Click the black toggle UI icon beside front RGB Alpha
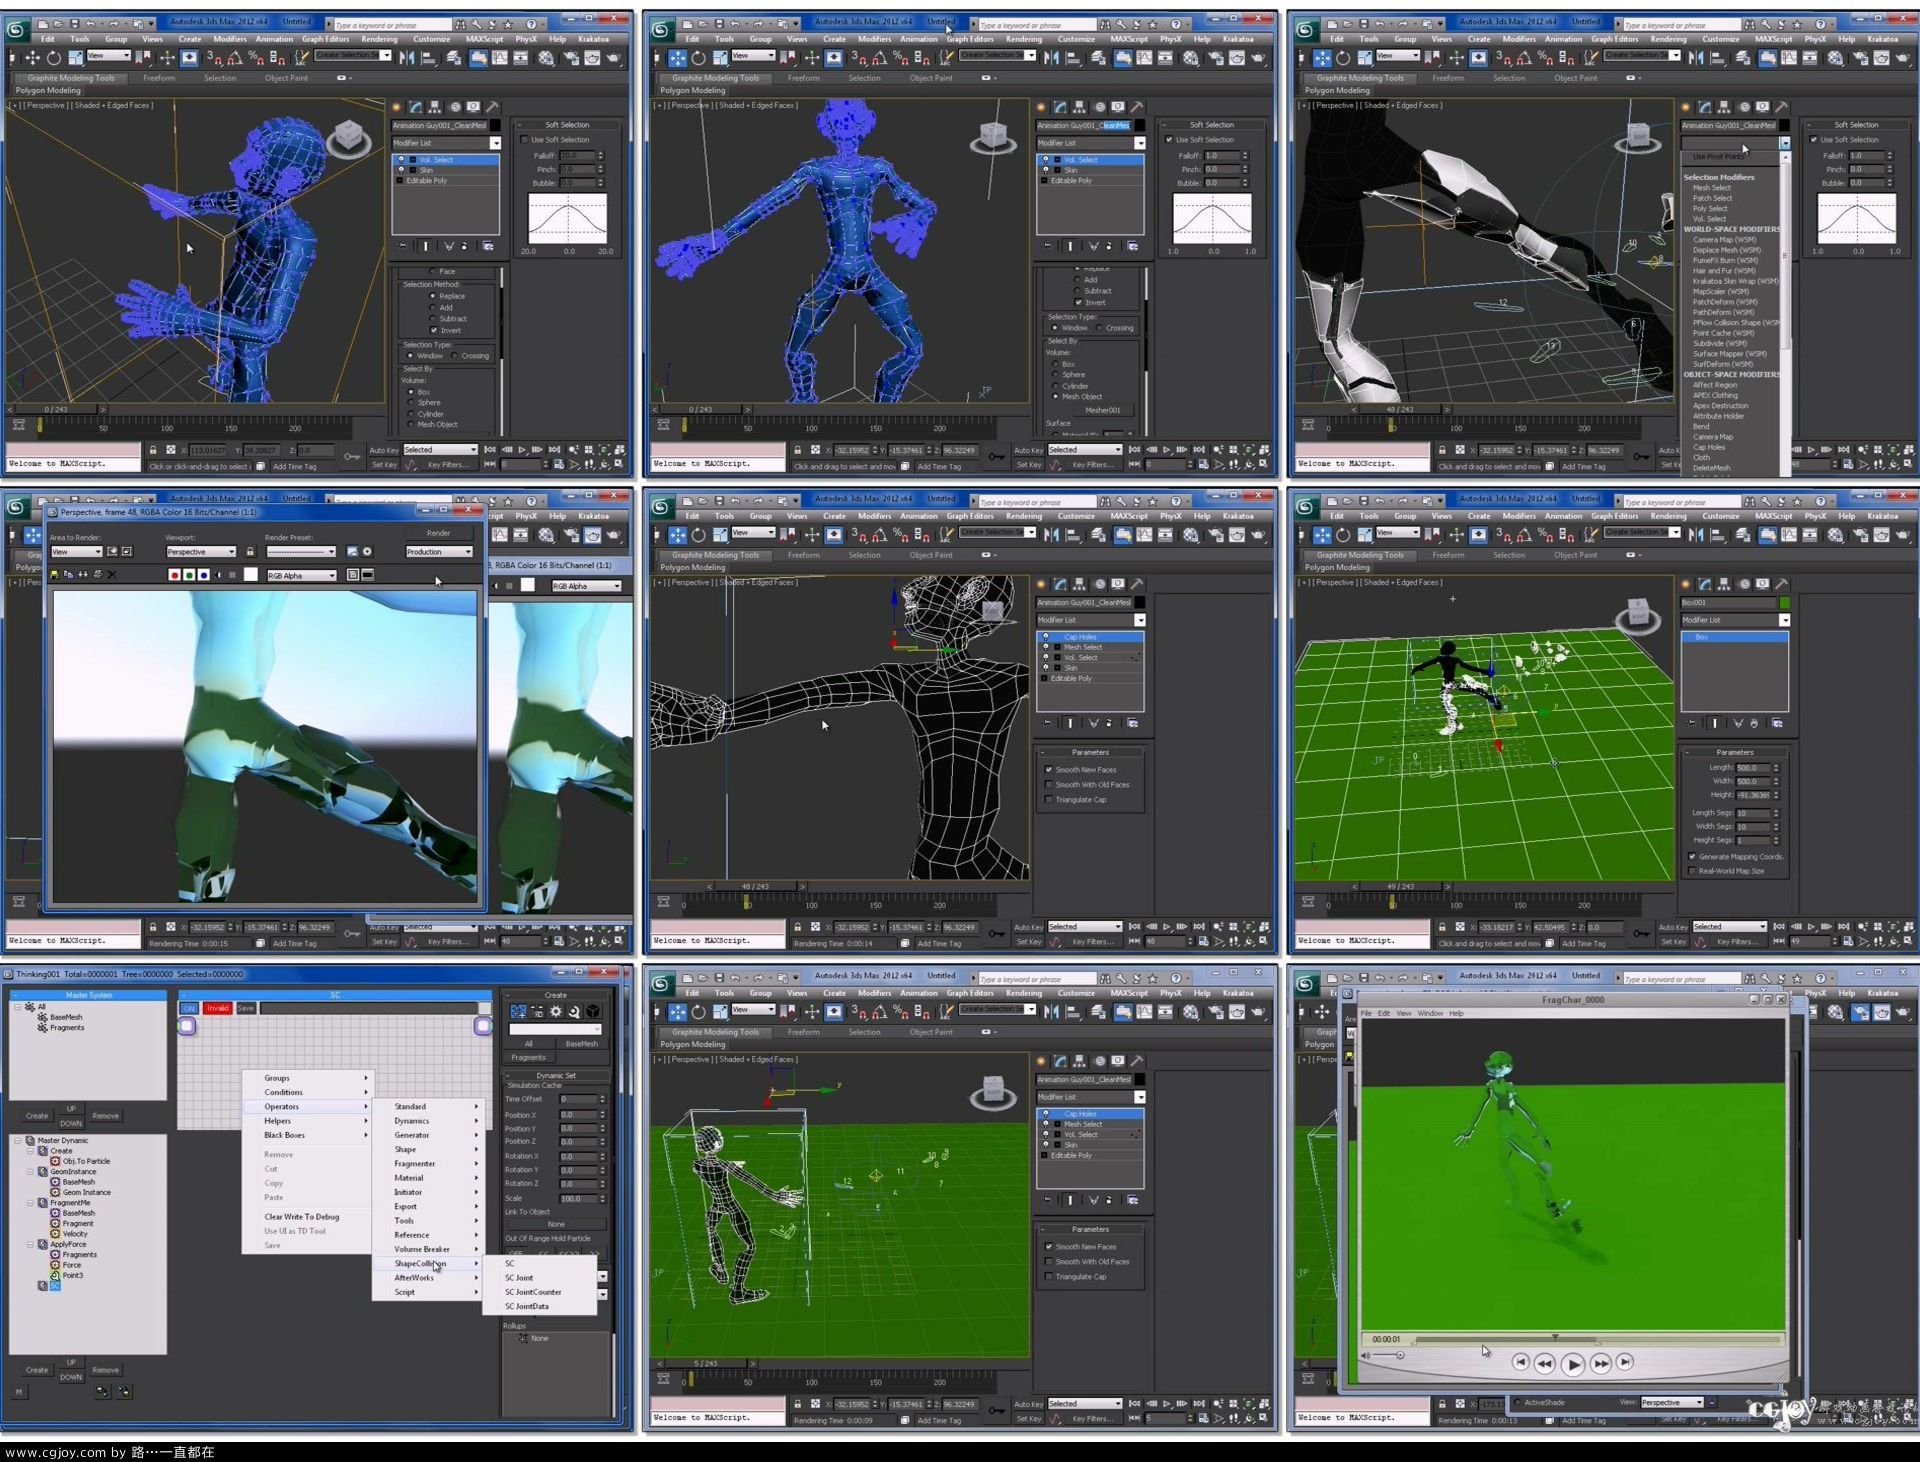 368,575
